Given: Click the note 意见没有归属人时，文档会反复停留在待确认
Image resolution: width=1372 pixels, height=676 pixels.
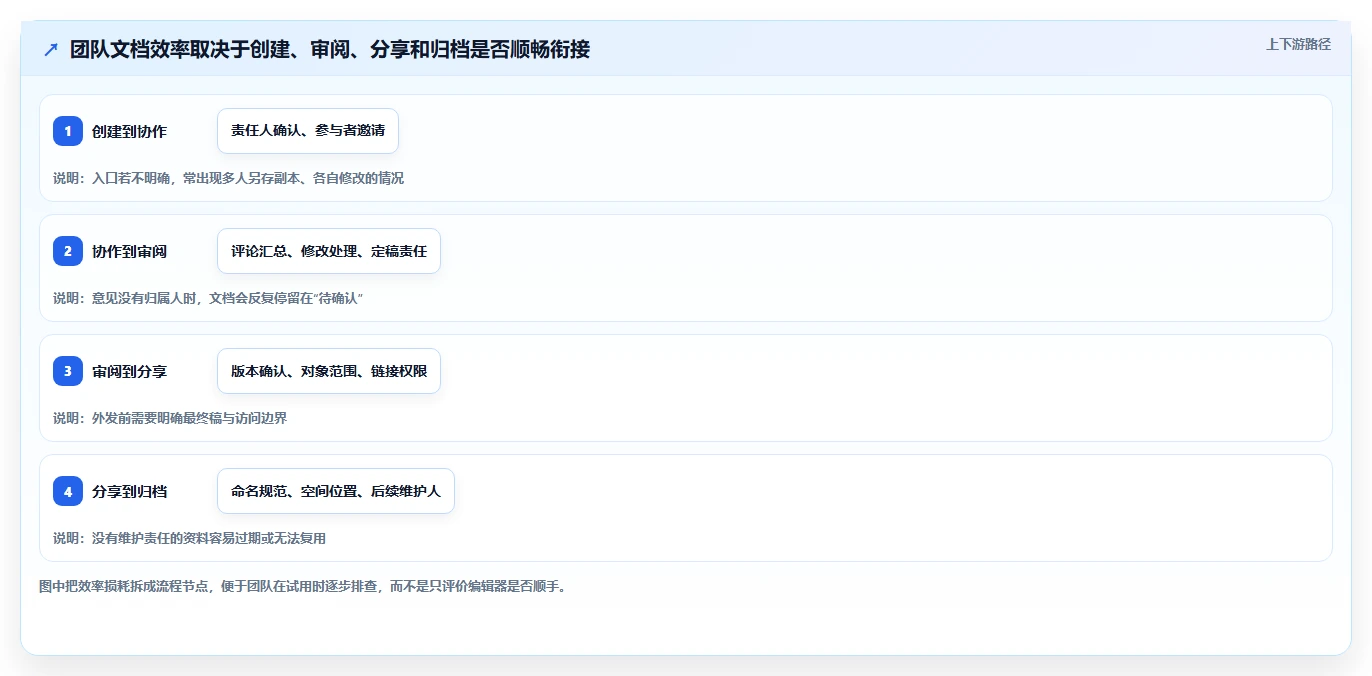Looking at the screenshot, I should (x=208, y=298).
